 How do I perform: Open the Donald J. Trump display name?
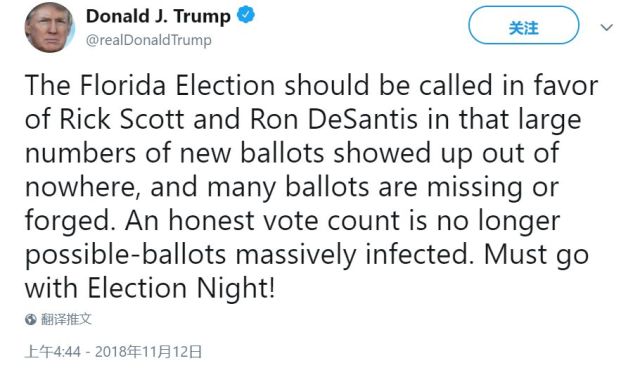pyautogui.click(x=158, y=17)
